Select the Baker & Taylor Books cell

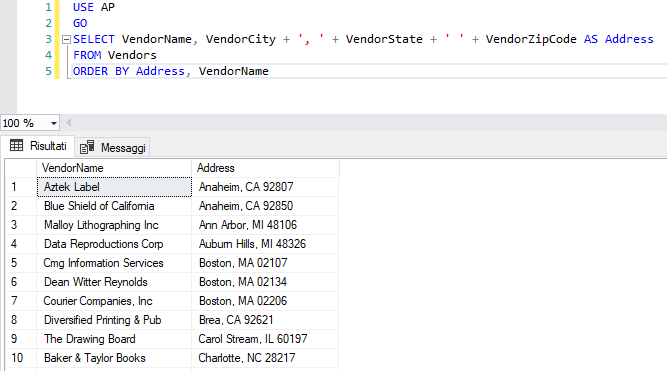tap(114, 358)
